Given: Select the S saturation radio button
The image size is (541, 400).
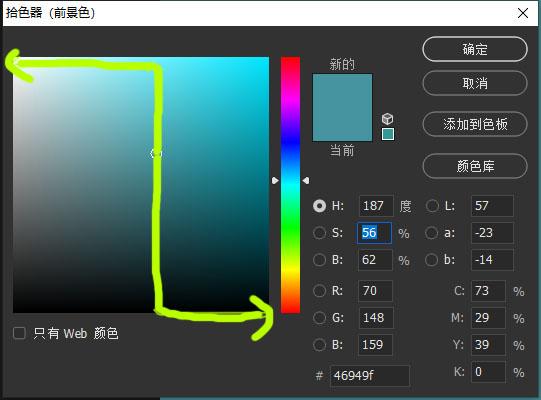Looking at the screenshot, I should (x=319, y=233).
